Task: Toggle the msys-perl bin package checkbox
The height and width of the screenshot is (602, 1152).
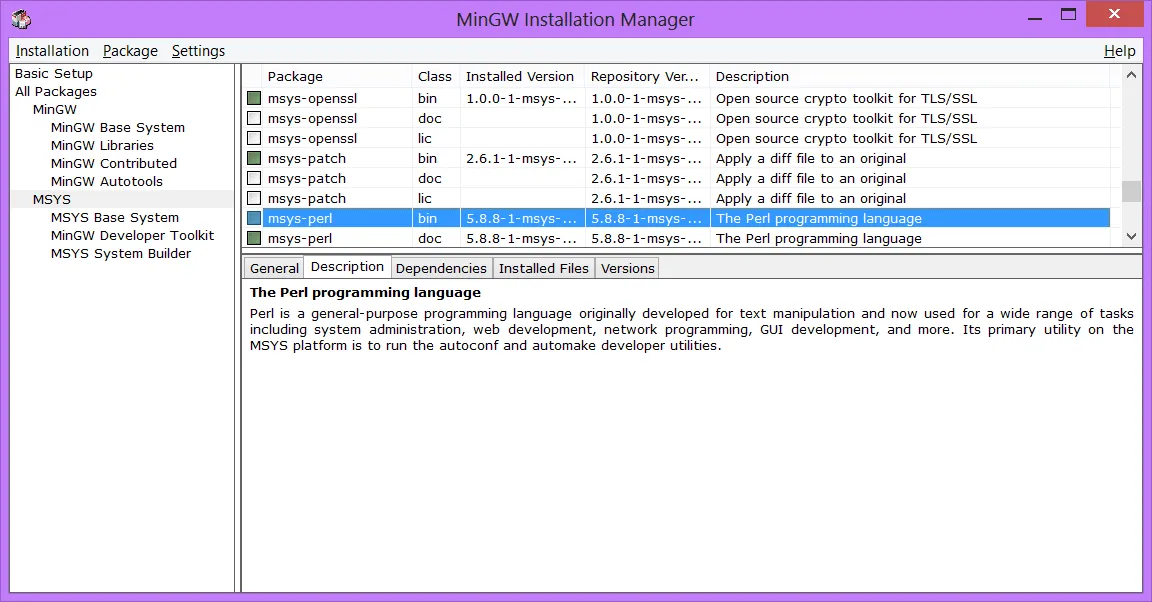Action: click(x=254, y=218)
